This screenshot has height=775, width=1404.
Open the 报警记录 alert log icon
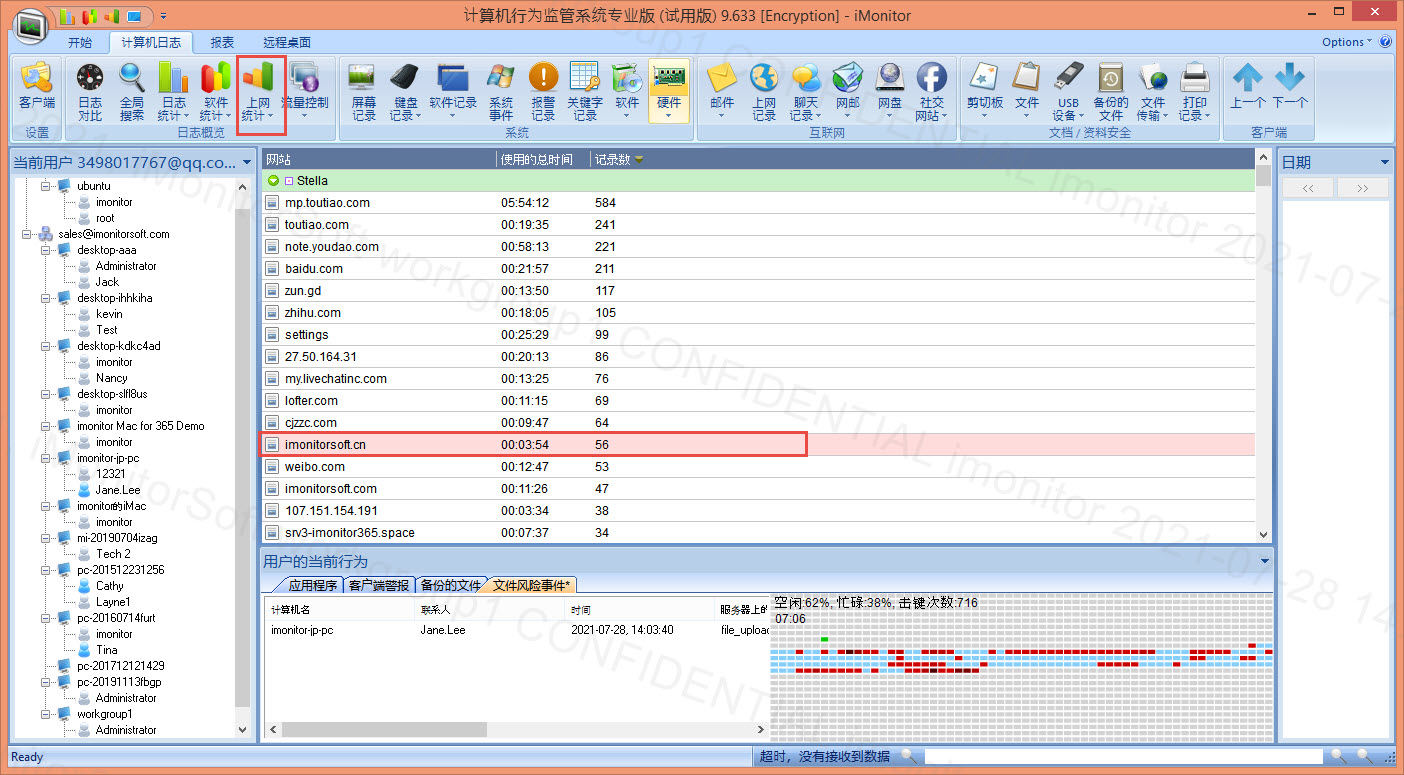click(543, 91)
